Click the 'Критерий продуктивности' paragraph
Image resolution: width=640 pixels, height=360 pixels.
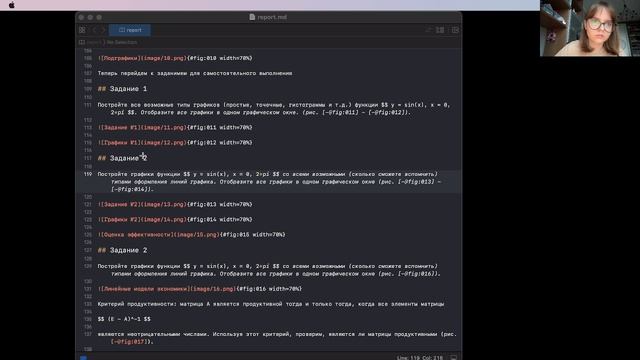271,304
